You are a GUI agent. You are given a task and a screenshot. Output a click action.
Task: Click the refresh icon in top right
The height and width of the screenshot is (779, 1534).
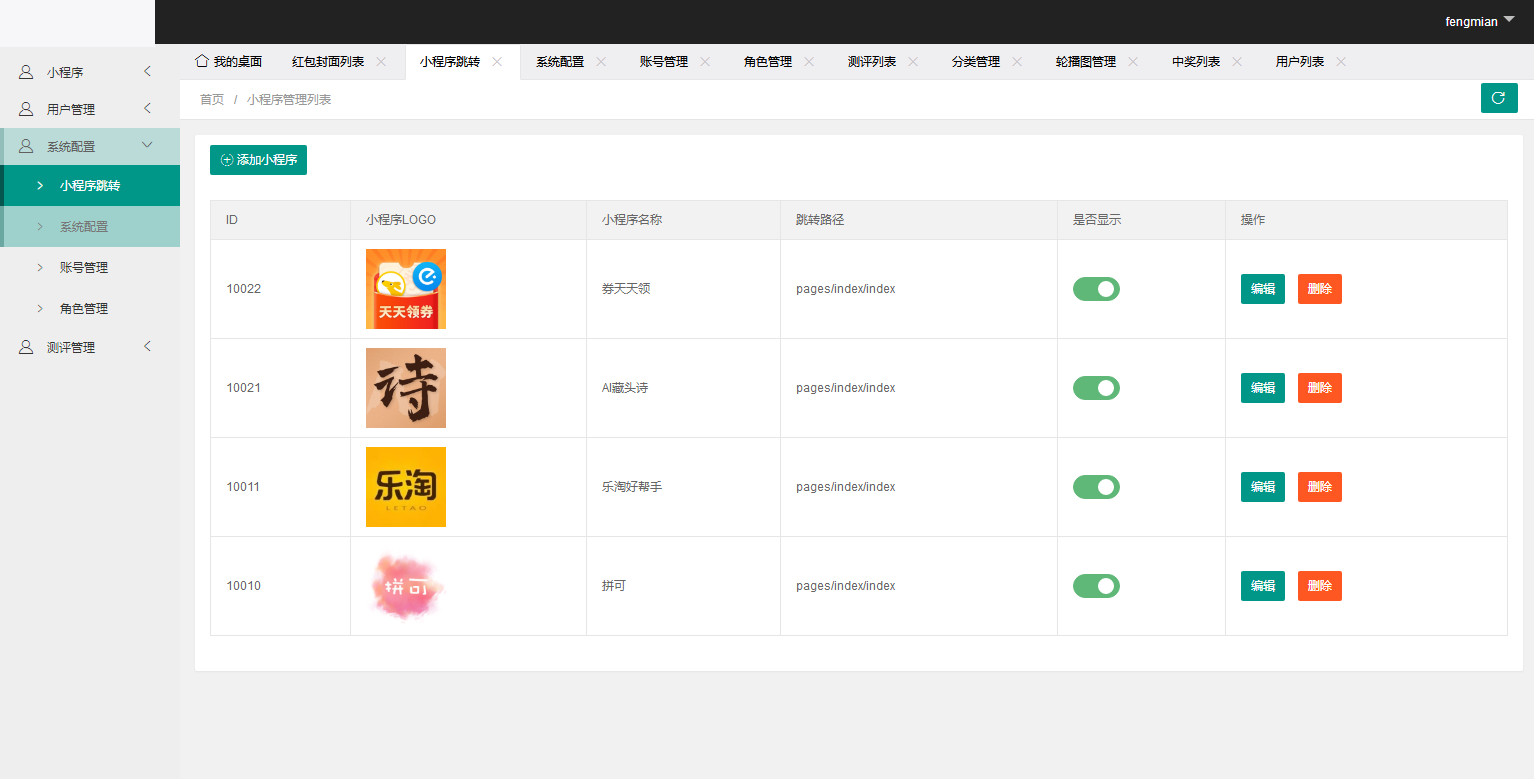click(x=1498, y=98)
